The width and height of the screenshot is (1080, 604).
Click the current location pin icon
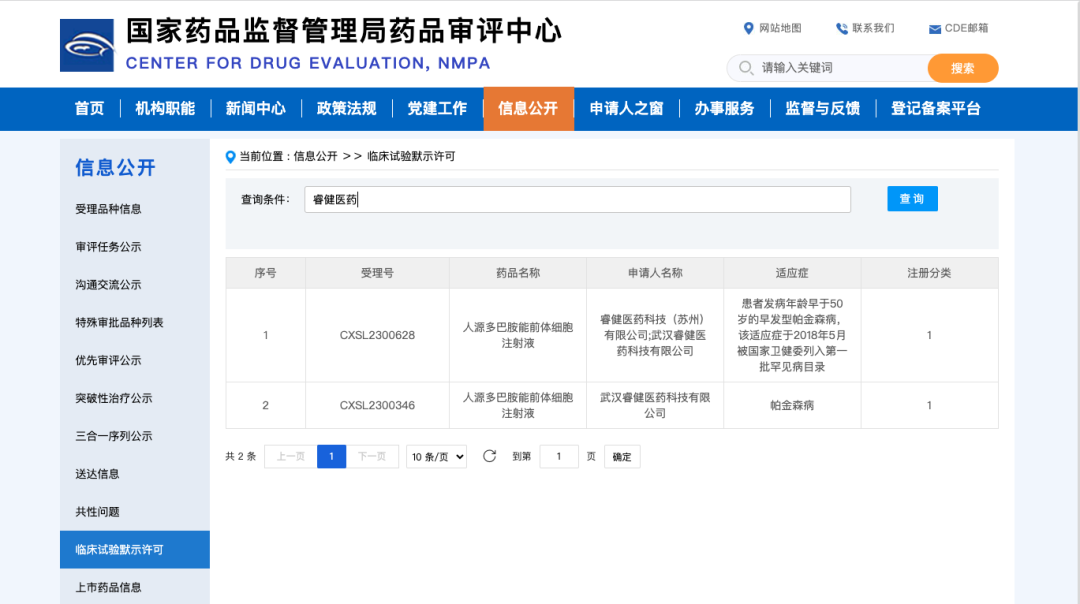pyautogui.click(x=231, y=156)
